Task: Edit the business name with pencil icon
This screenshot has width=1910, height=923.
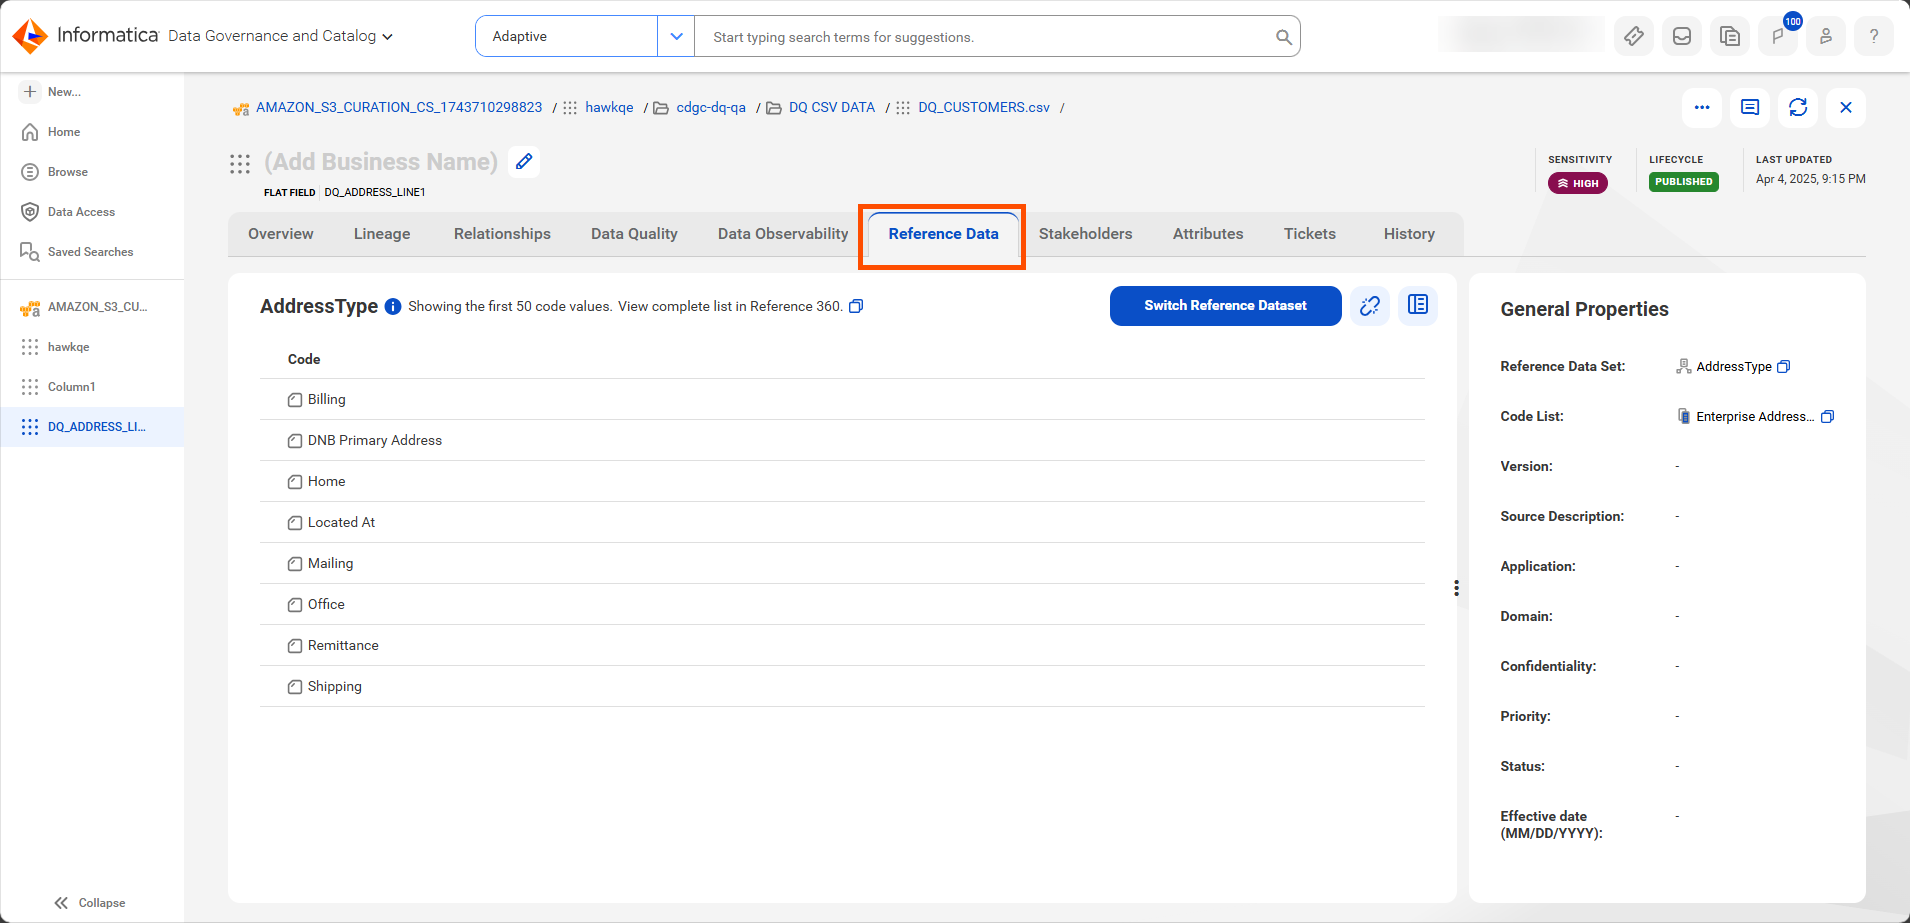Action: 524,162
